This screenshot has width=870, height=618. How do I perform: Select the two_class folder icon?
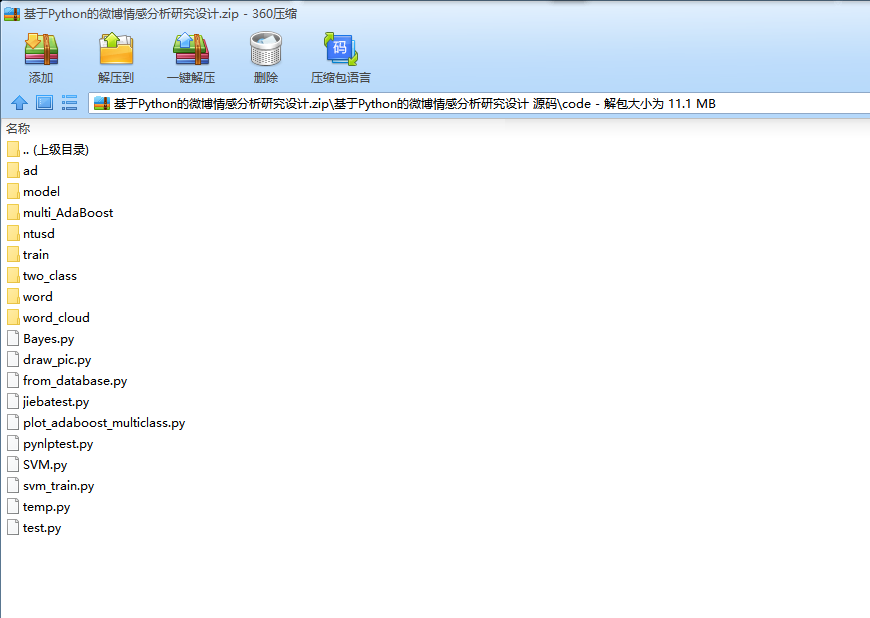[x=13, y=276]
